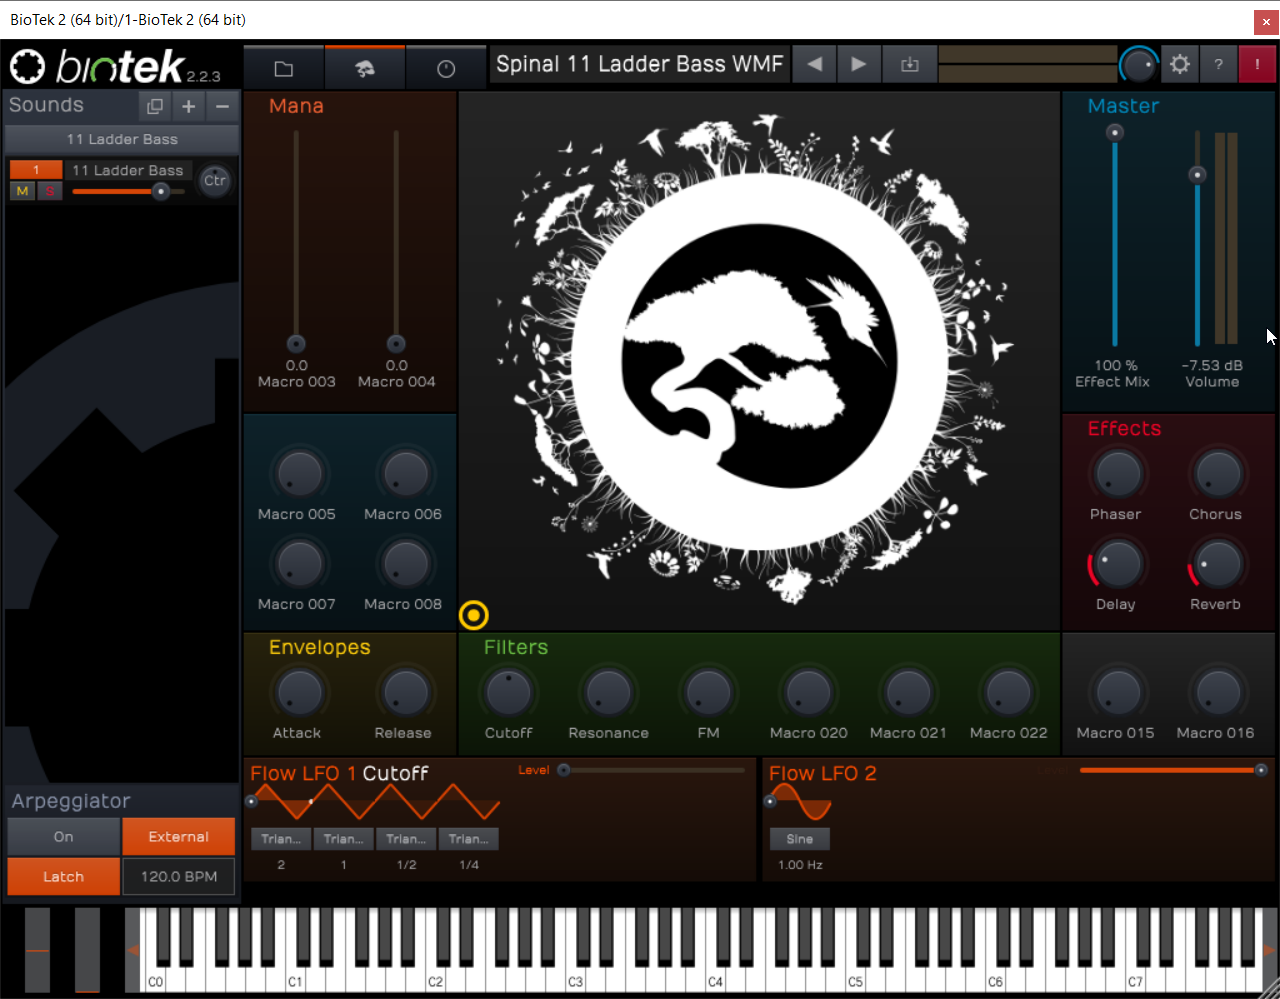Click the Delay effect knob
Screen dimensions: 1280x999
1117,564
